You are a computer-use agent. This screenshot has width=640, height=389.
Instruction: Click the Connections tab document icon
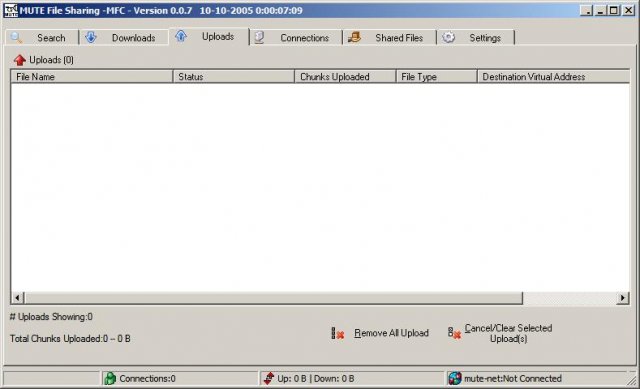pos(259,38)
